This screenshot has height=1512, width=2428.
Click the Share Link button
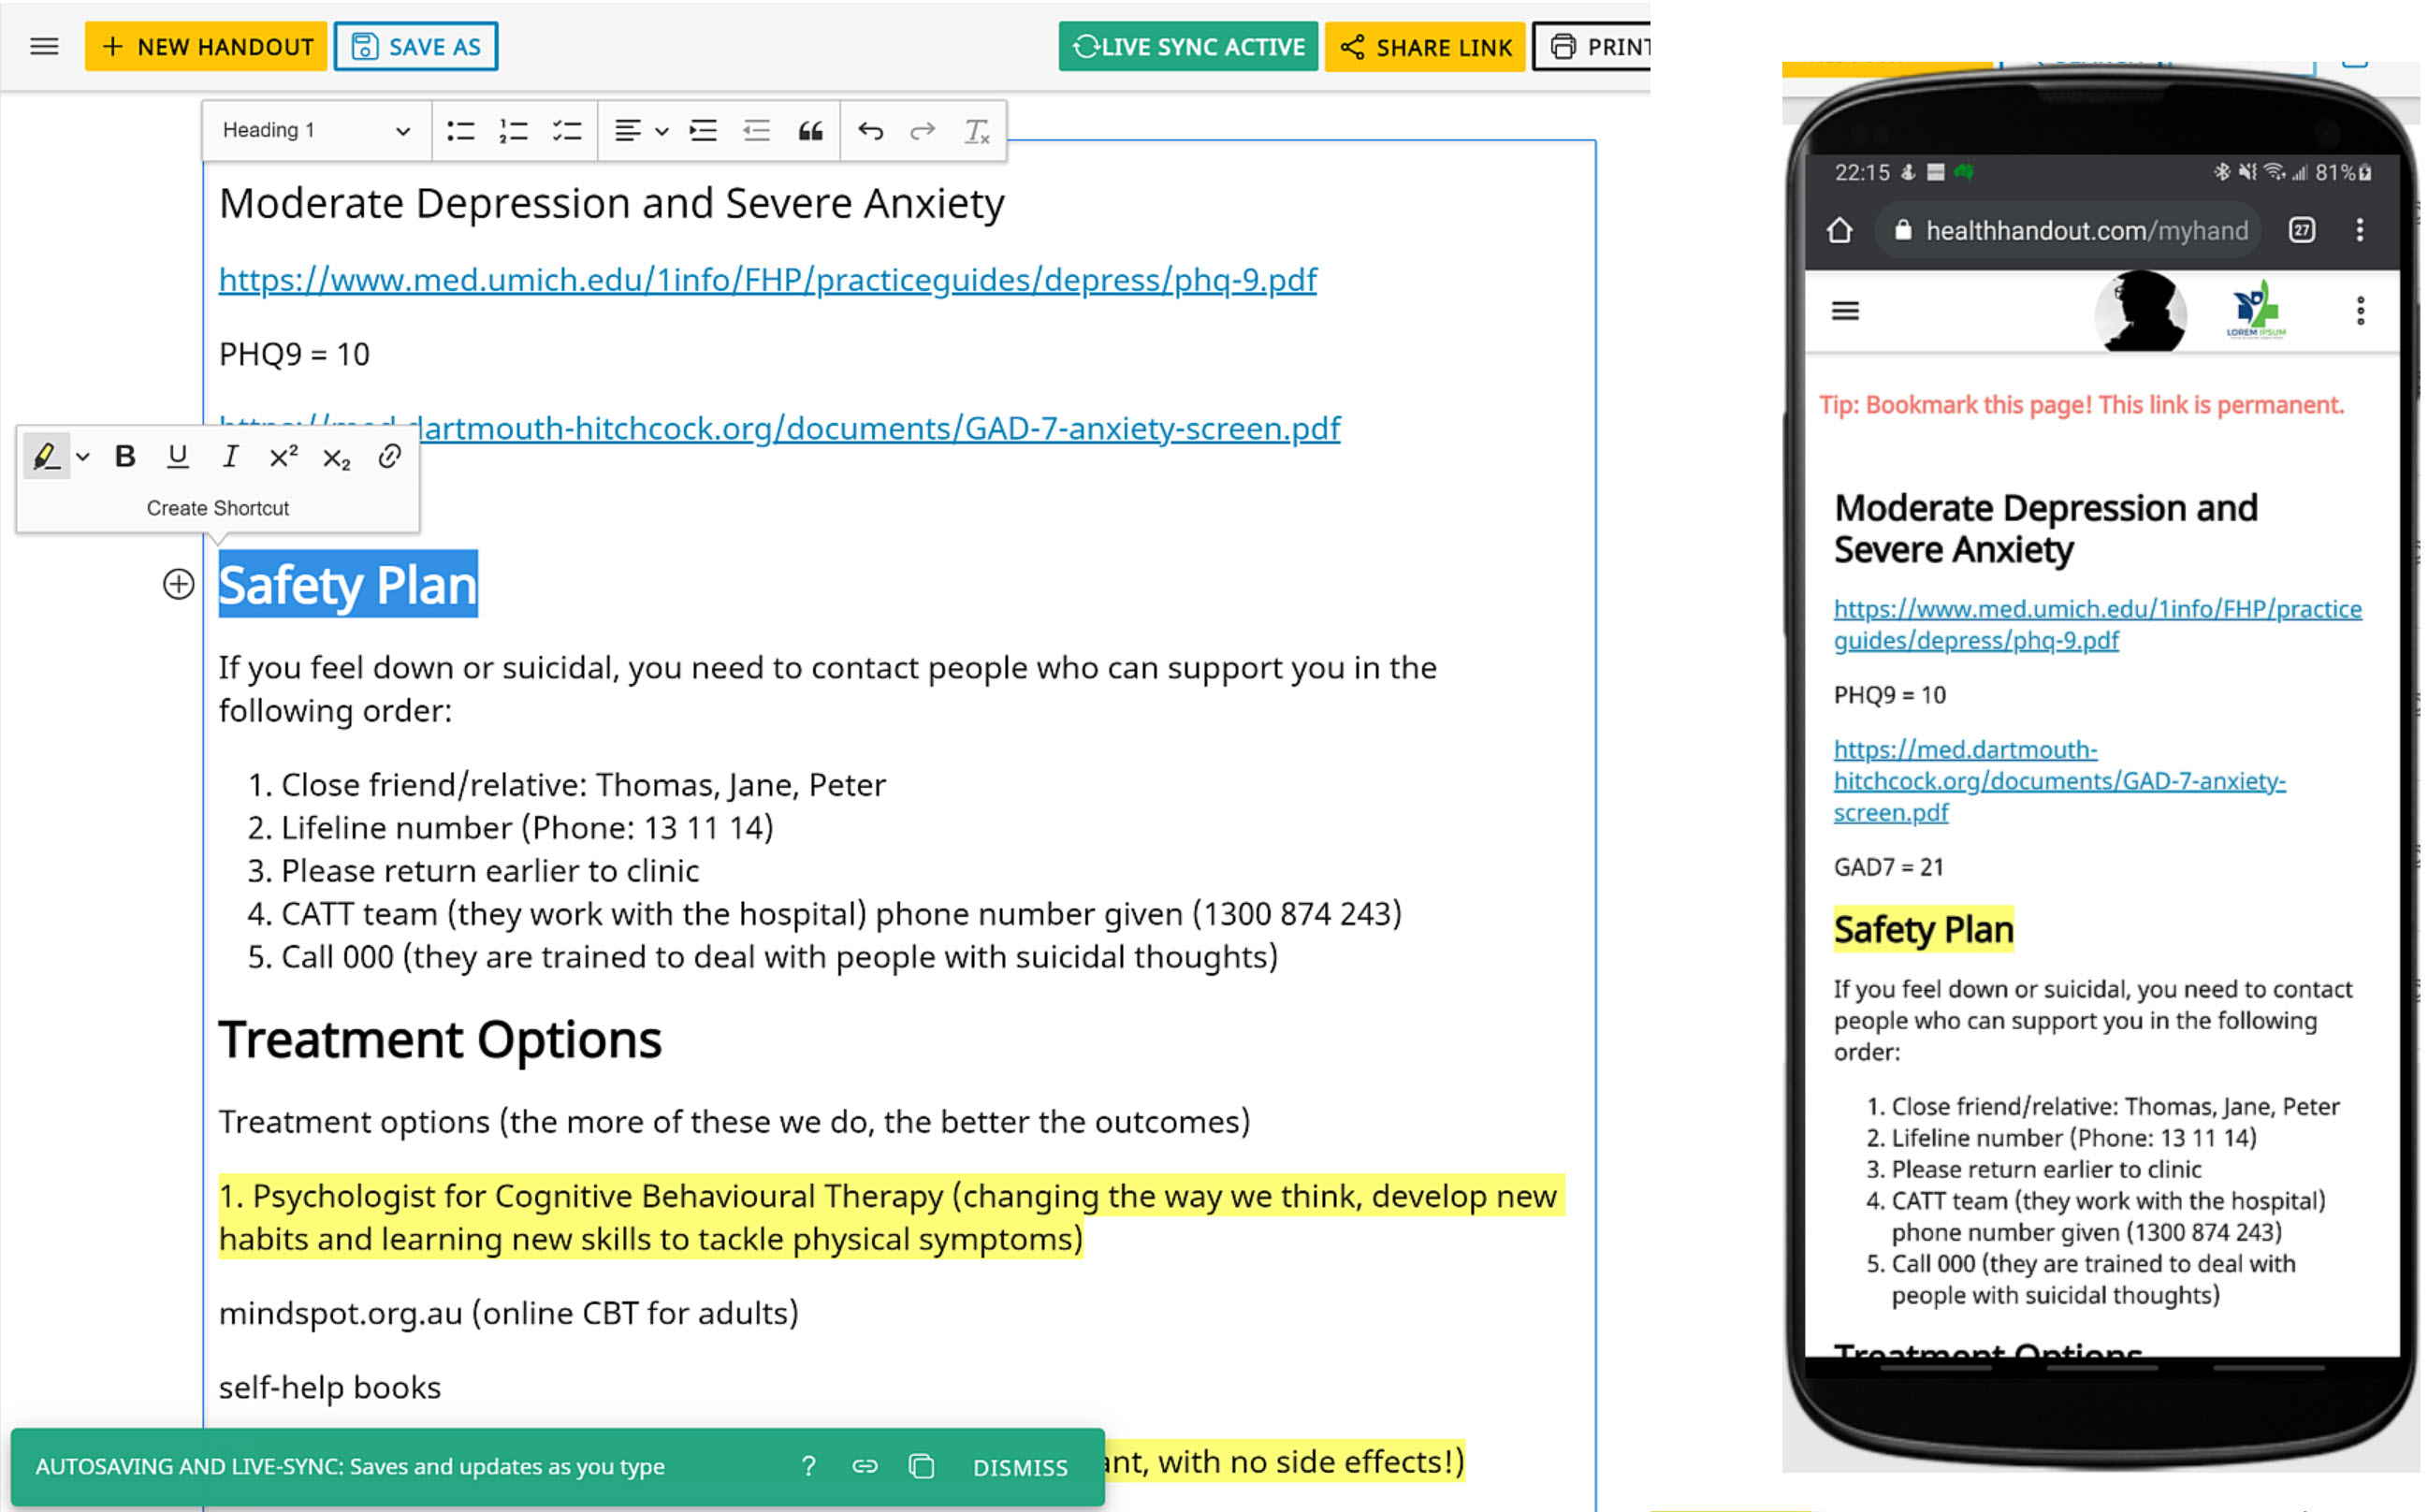[1425, 47]
